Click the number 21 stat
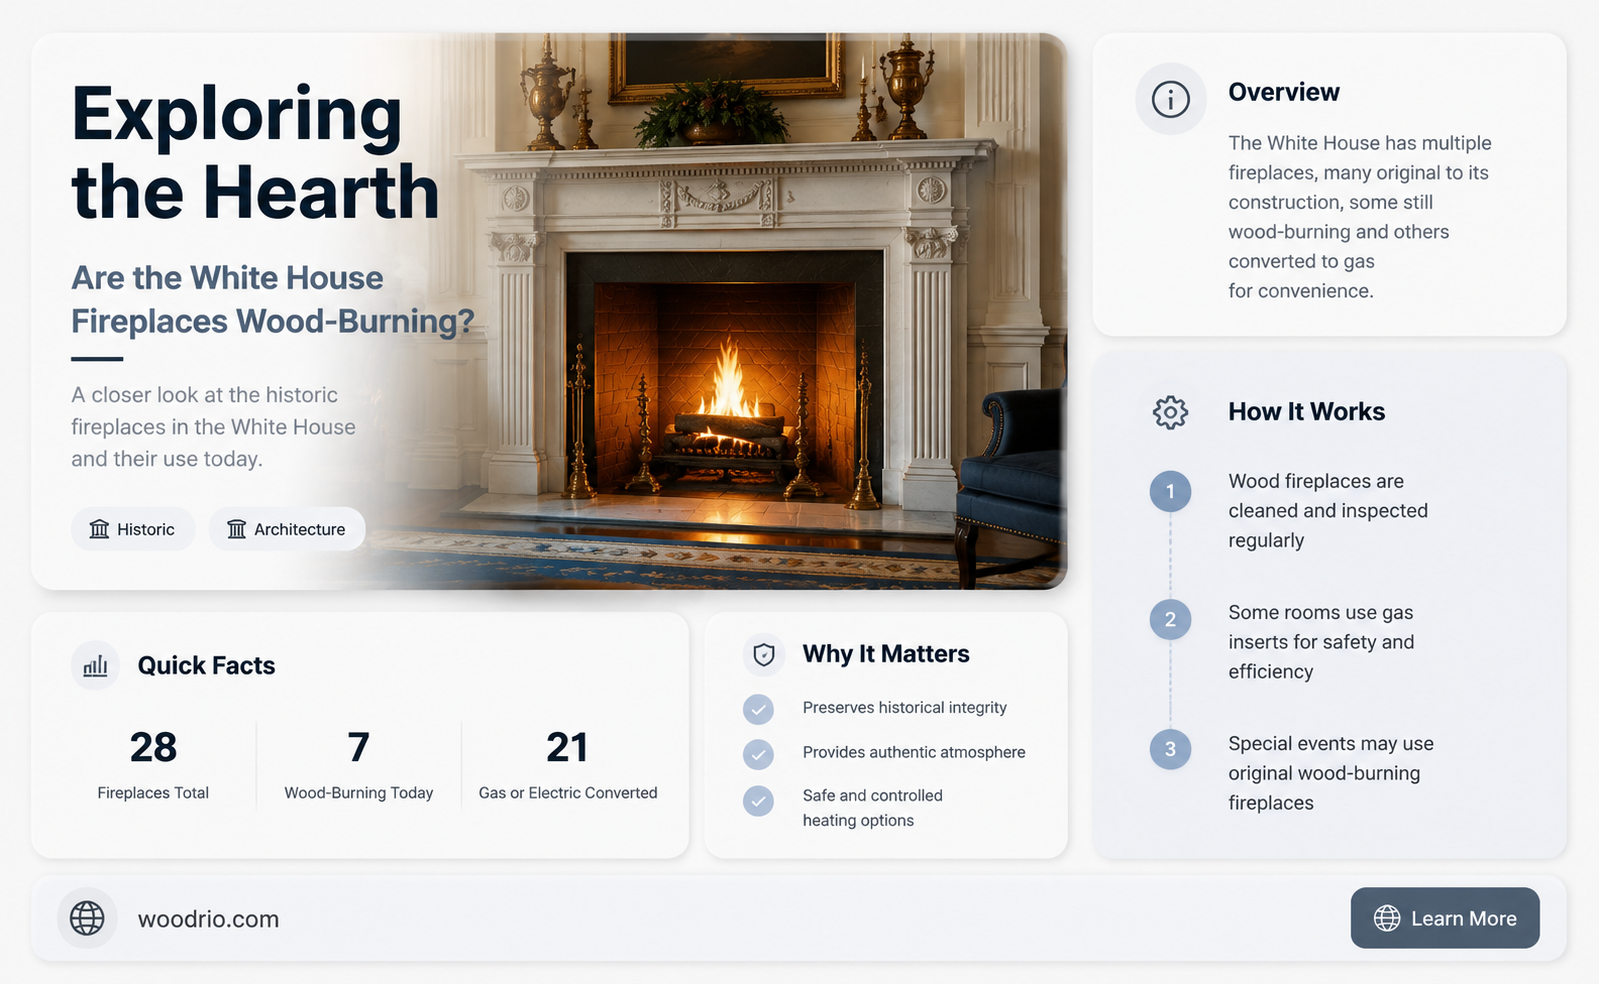This screenshot has width=1599, height=984. click(x=567, y=747)
